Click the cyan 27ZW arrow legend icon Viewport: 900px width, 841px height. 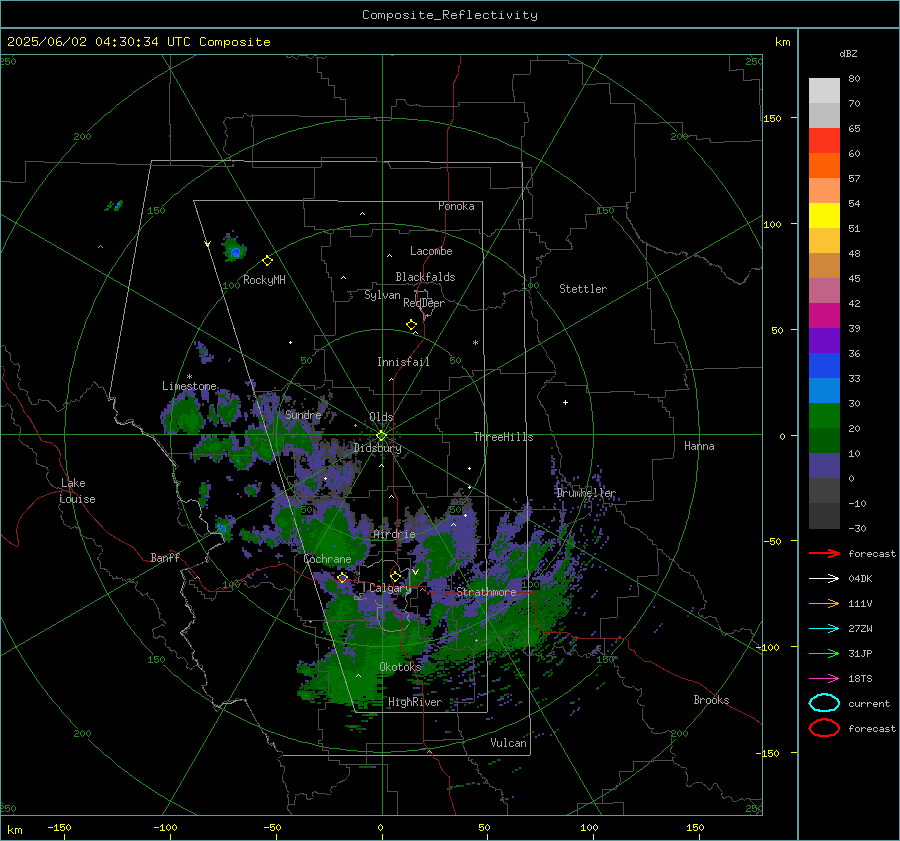click(x=824, y=629)
